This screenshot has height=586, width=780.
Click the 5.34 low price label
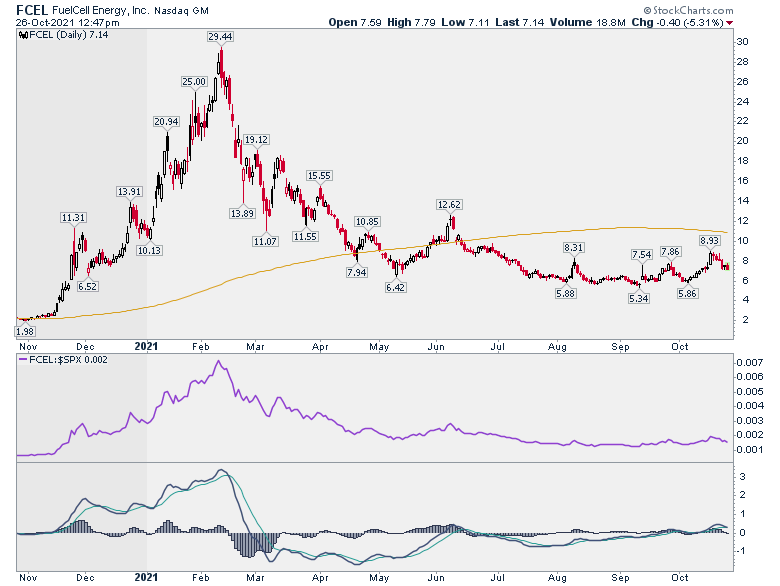click(639, 299)
